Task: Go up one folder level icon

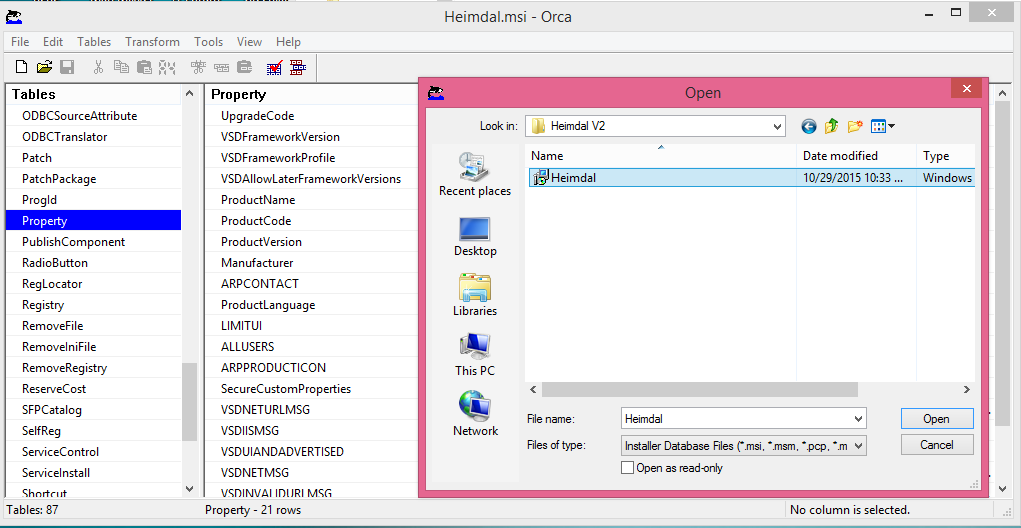Action: (832, 126)
